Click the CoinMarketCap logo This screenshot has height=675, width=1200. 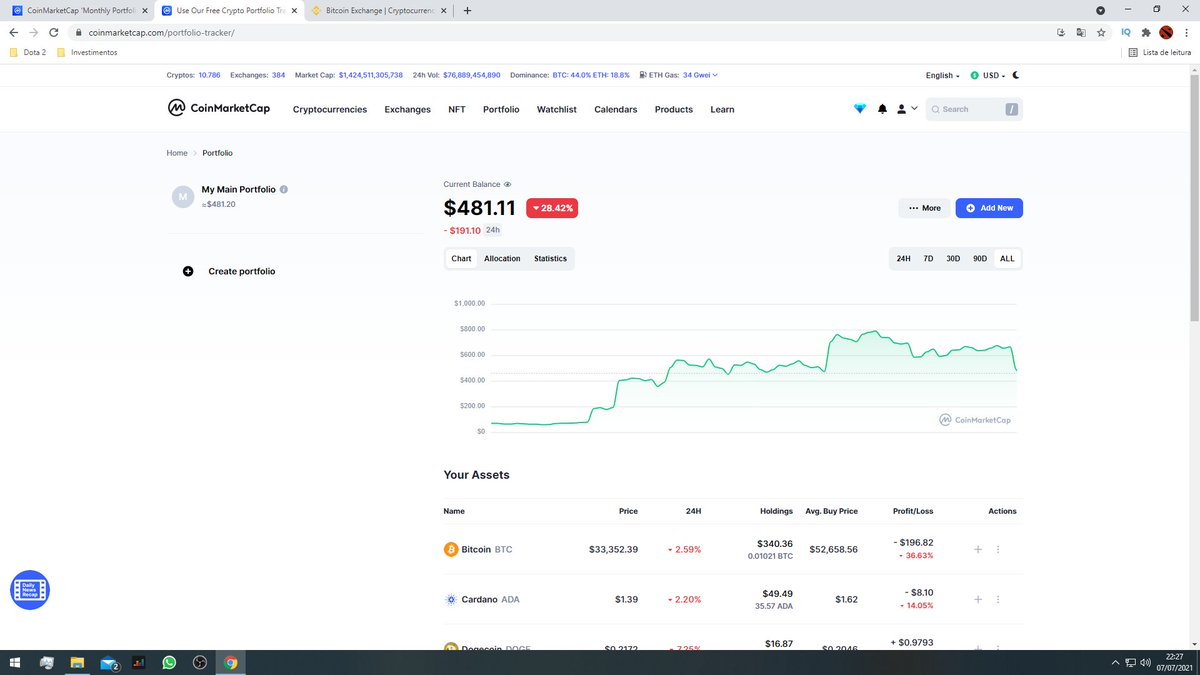pyautogui.click(x=221, y=108)
